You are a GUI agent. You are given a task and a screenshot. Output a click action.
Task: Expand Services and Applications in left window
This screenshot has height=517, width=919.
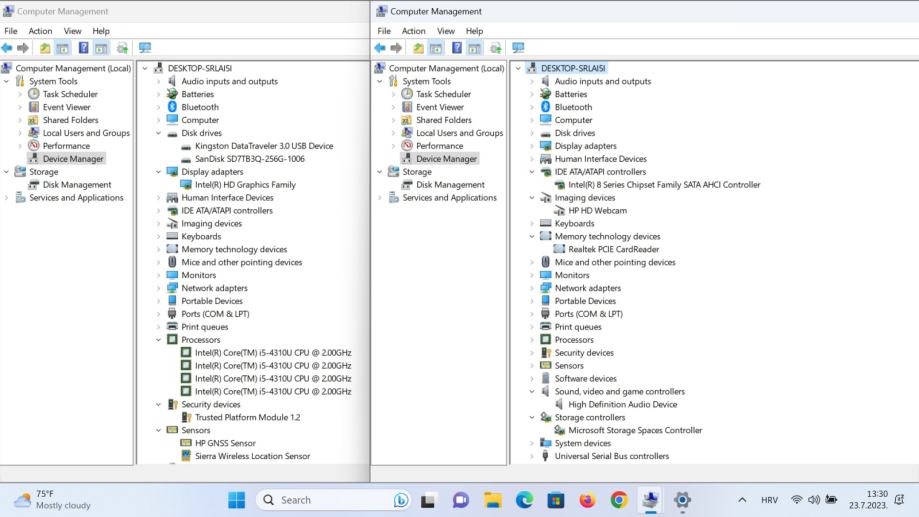pyautogui.click(x=6, y=198)
